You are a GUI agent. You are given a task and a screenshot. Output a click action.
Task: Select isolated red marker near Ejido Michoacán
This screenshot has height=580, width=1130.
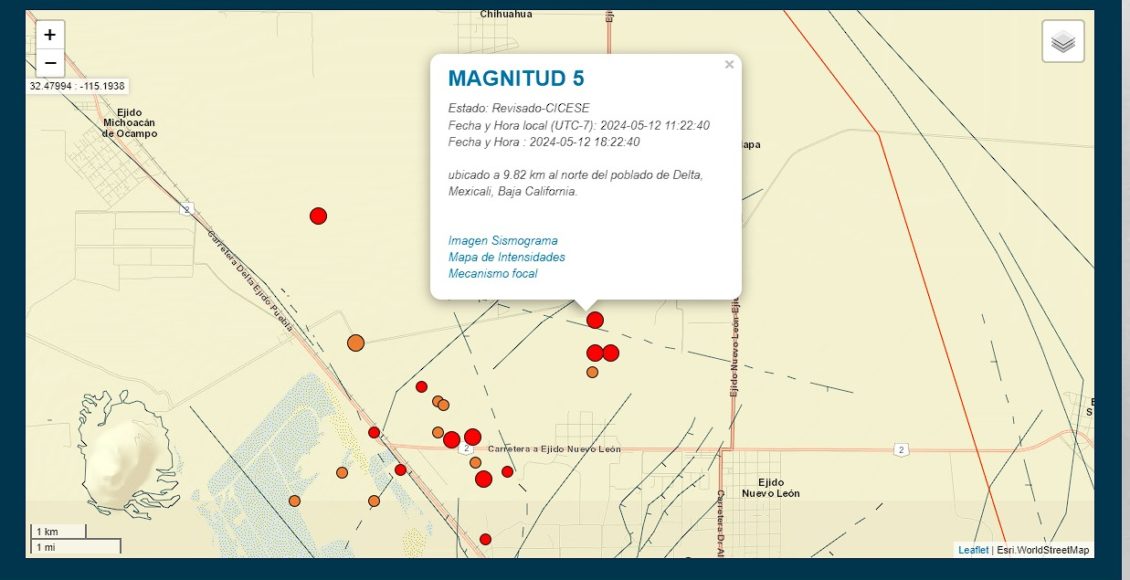(x=318, y=215)
